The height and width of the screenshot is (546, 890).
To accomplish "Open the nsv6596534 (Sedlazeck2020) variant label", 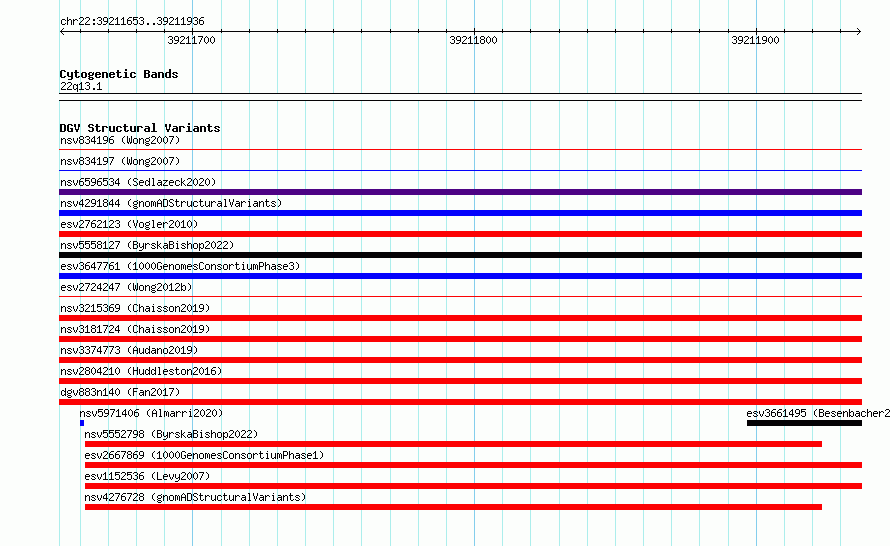I will tap(138, 182).
